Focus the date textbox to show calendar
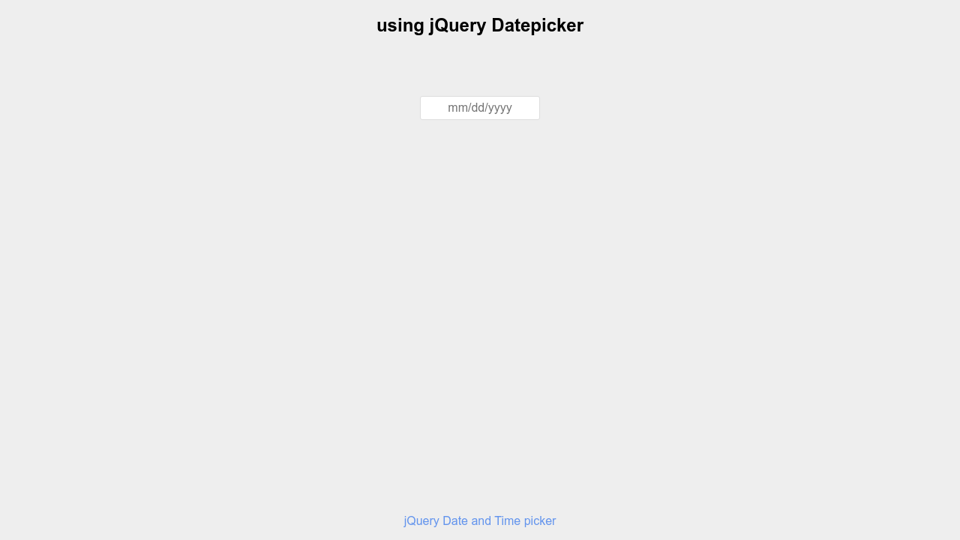 [480, 108]
